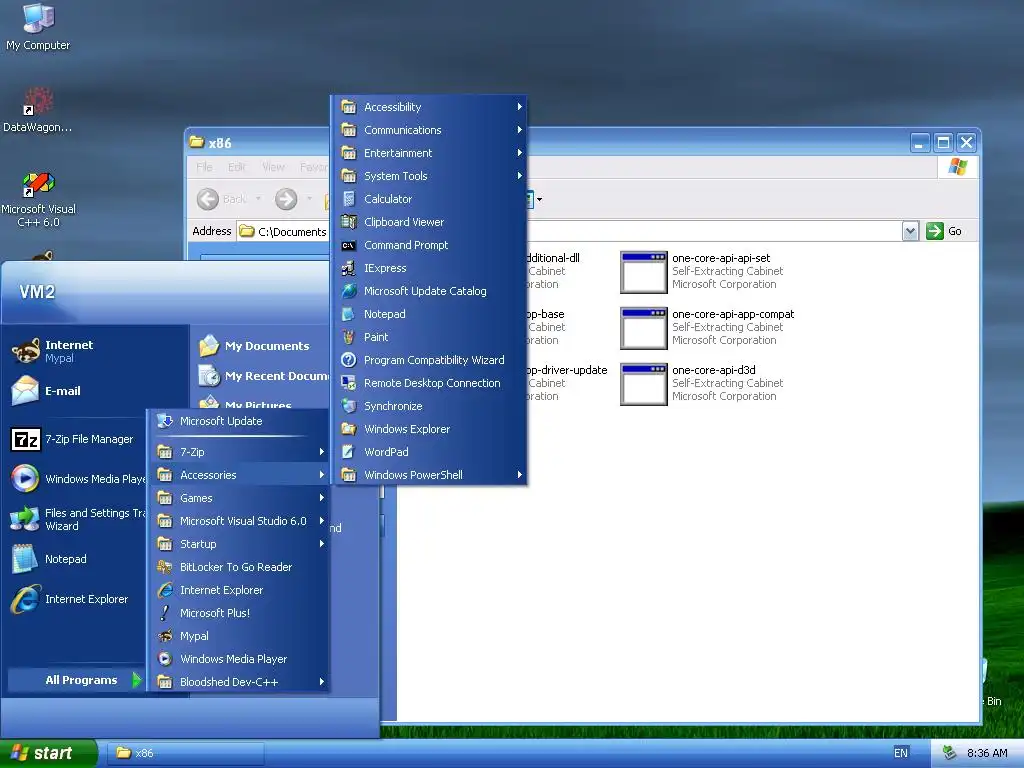Expand Windows PowerShell submenu

[429, 475]
